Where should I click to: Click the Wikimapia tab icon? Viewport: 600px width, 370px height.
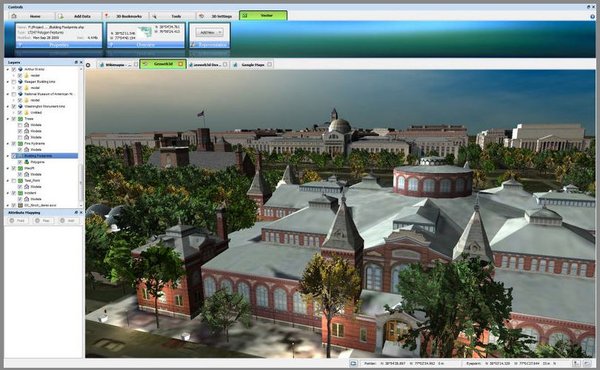point(101,65)
